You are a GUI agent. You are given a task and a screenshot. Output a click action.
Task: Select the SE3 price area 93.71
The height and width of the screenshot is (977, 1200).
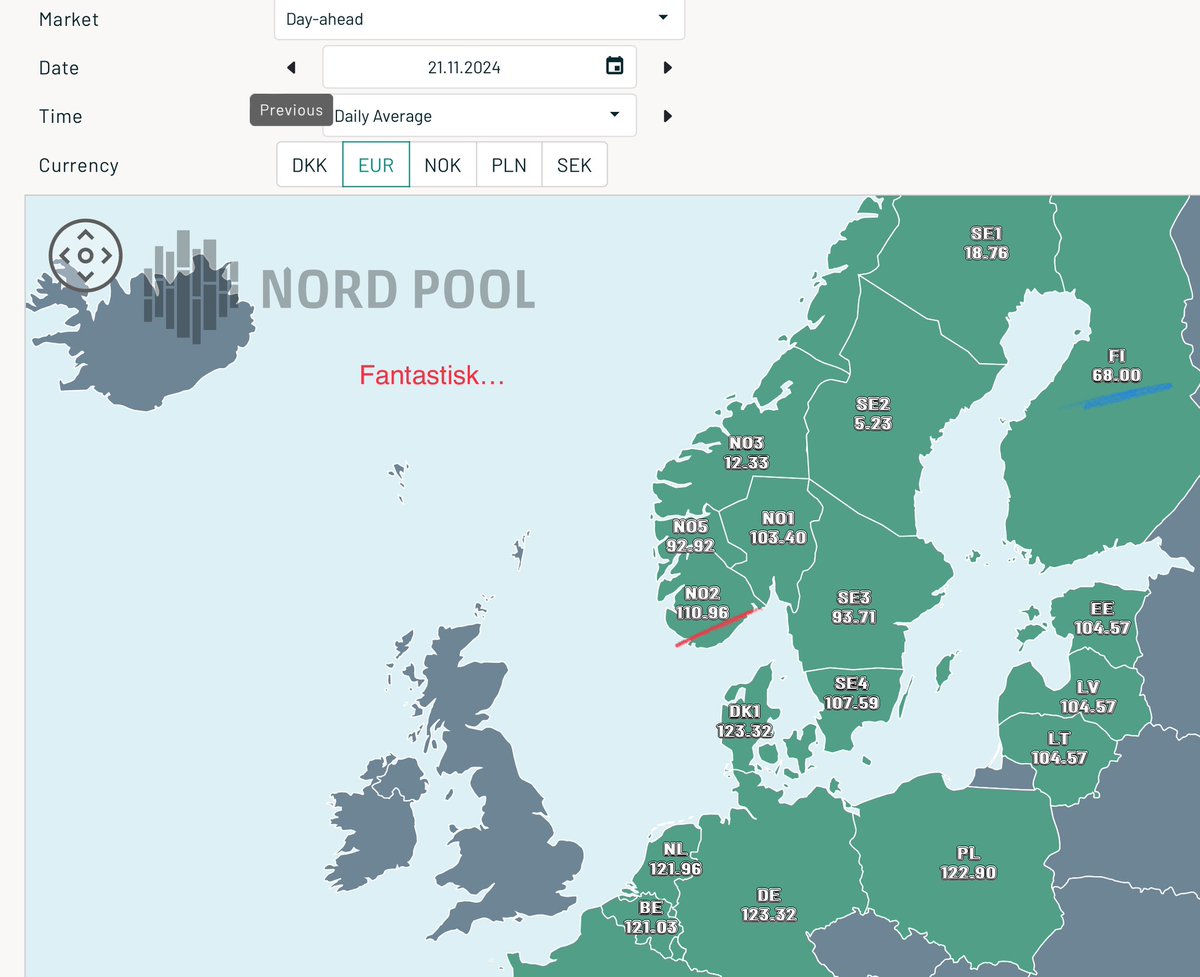click(x=854, y=607)
